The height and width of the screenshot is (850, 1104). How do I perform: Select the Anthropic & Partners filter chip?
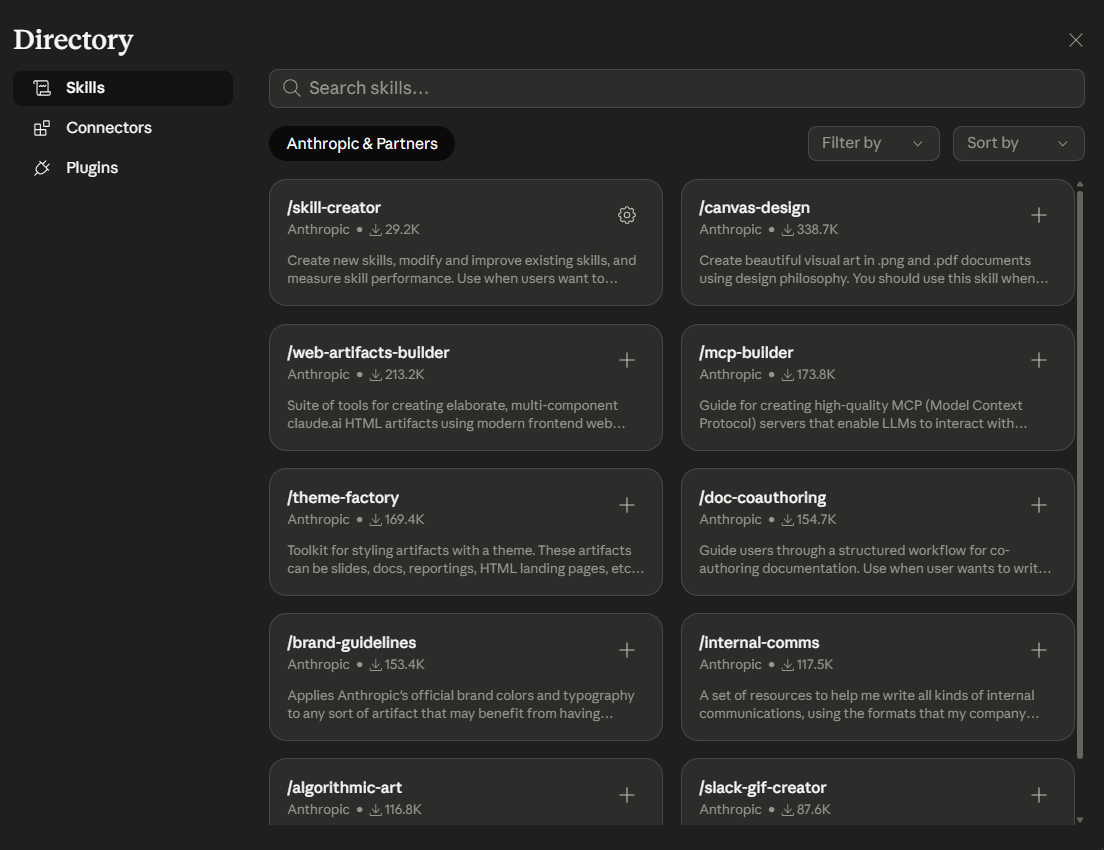(362, 144)
